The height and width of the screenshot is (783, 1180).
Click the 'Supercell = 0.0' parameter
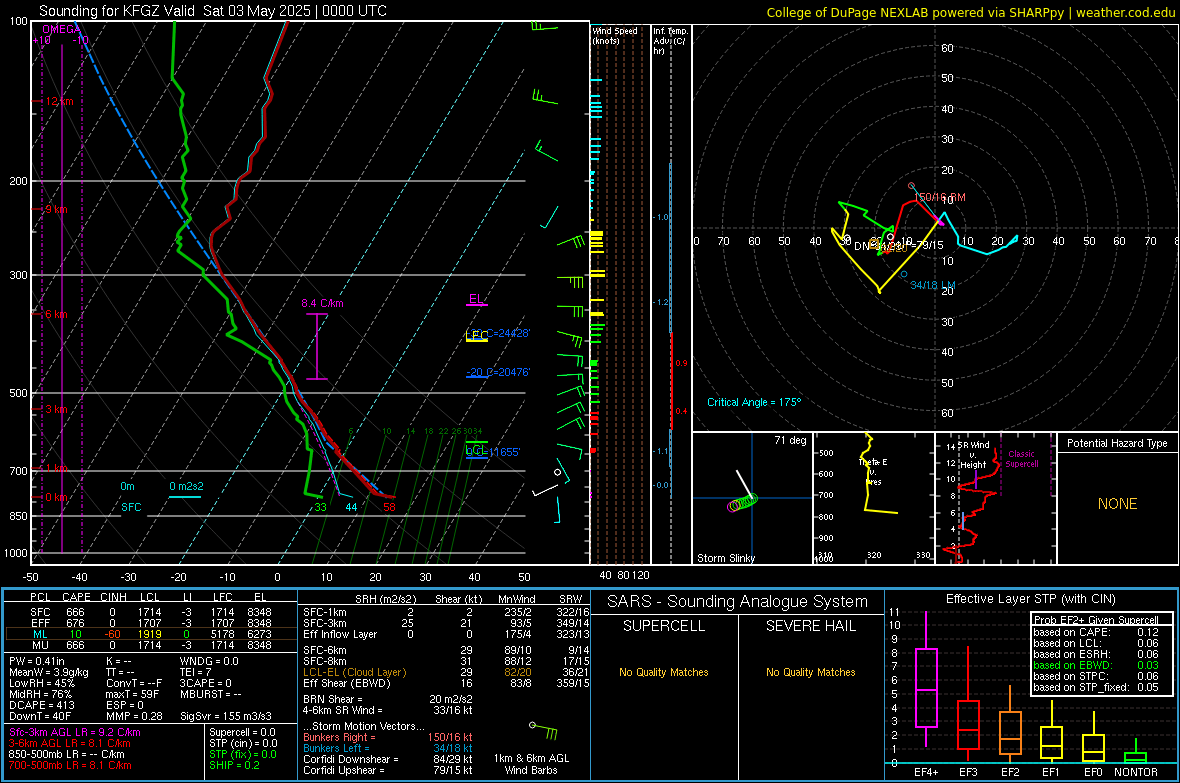click(242, 732)
